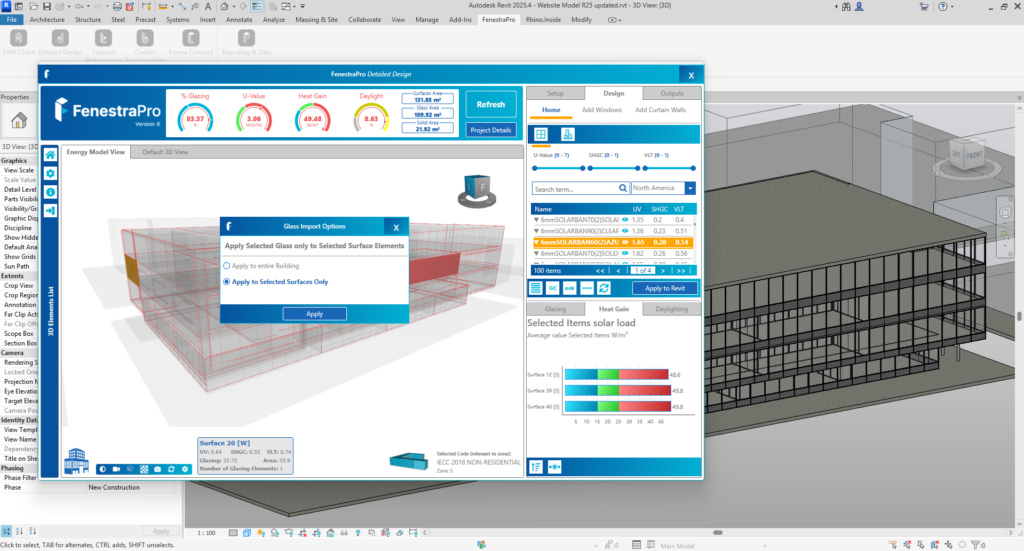Click the Refresh button

coord(490,104)
